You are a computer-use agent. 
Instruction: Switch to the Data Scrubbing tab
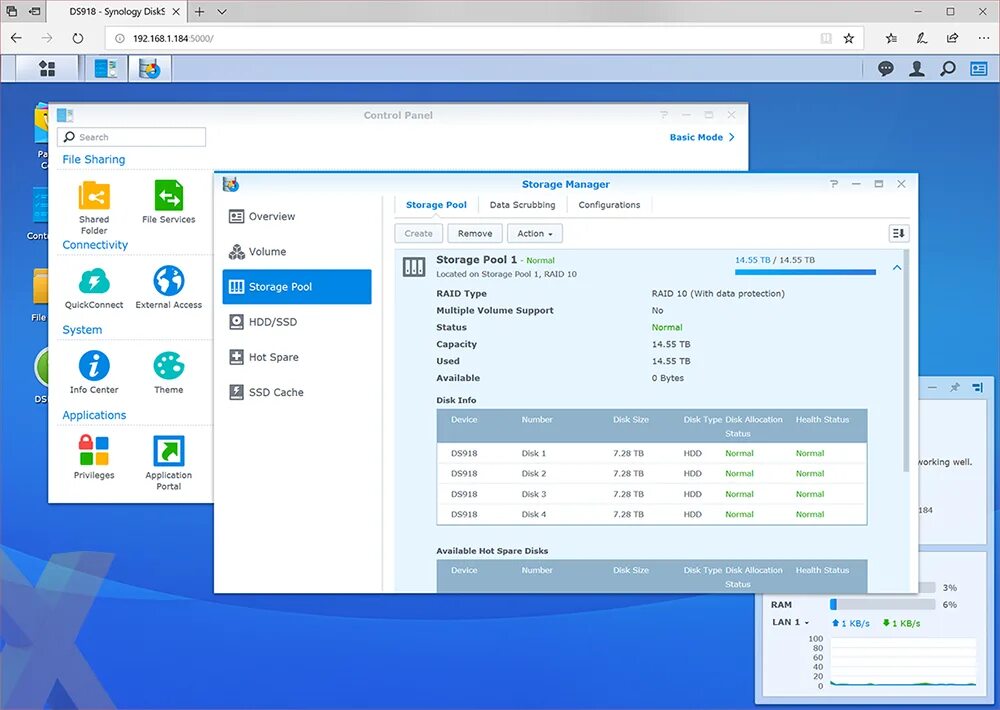coord(522,205)
